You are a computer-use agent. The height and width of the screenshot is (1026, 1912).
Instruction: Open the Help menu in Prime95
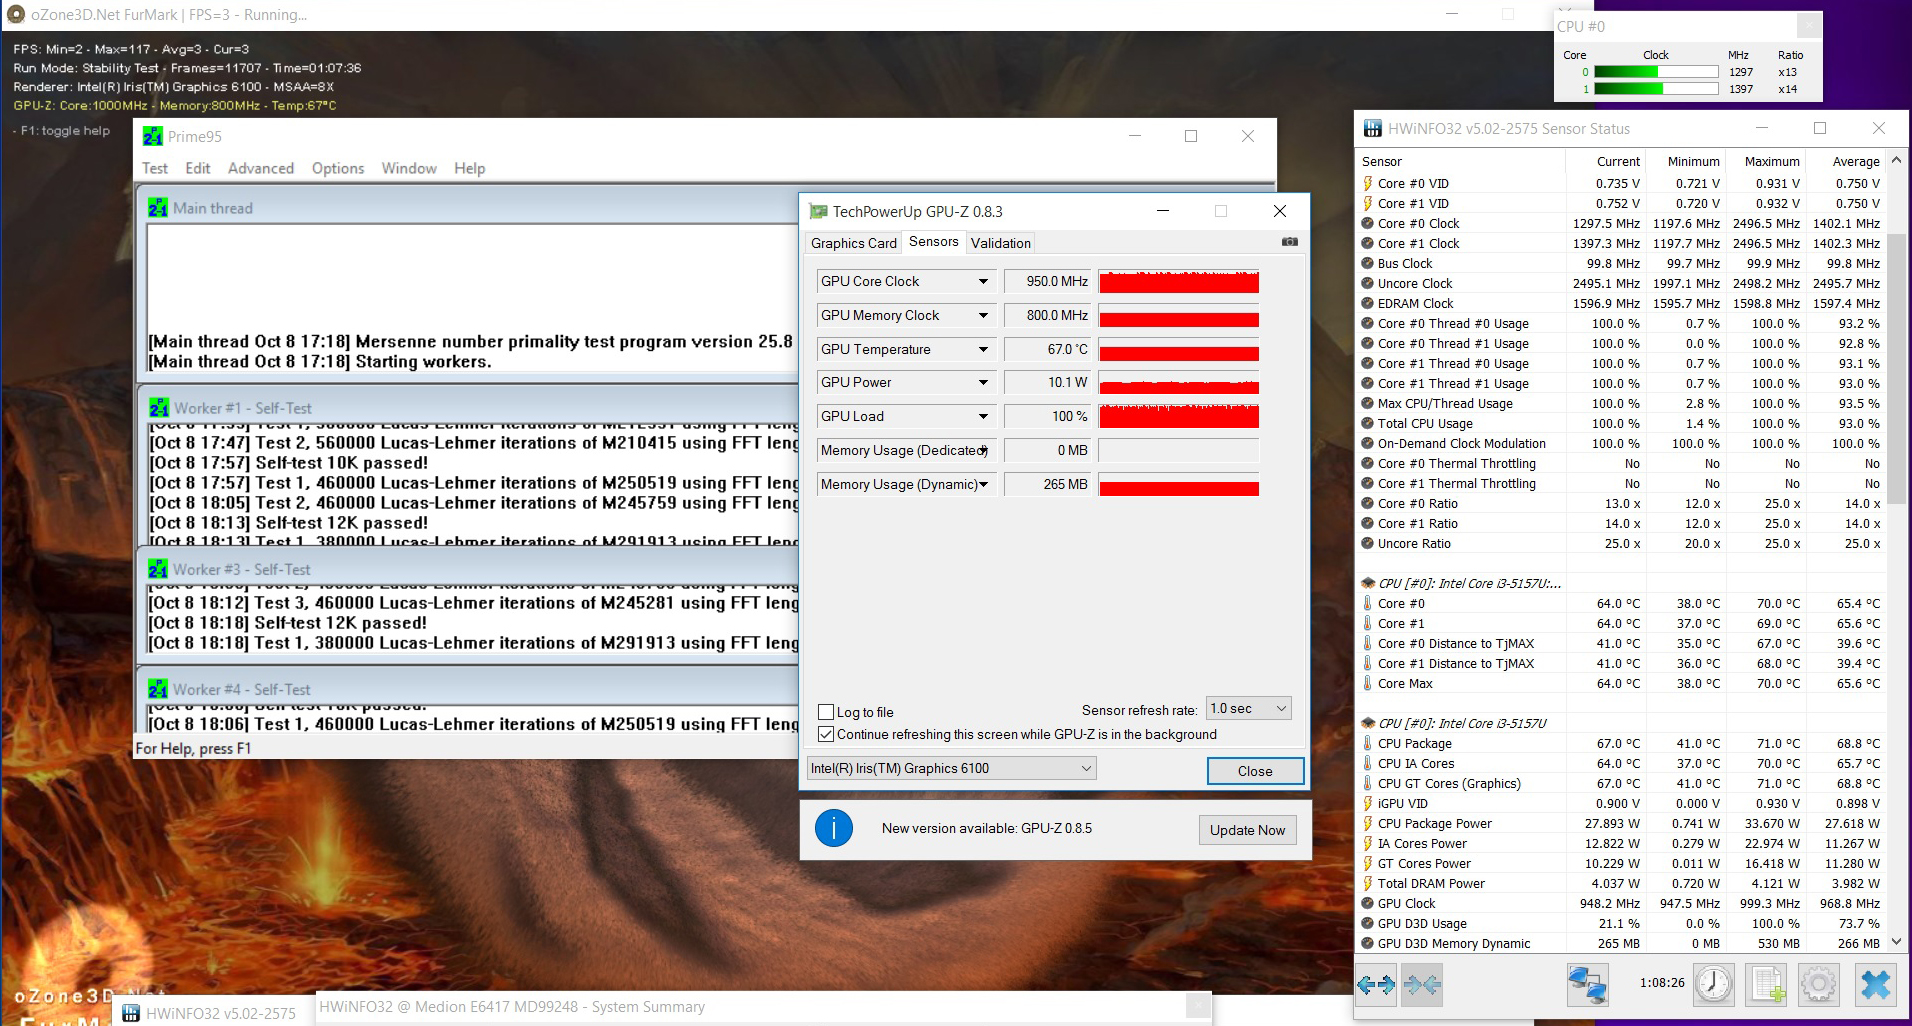click(x=470, y=168)
